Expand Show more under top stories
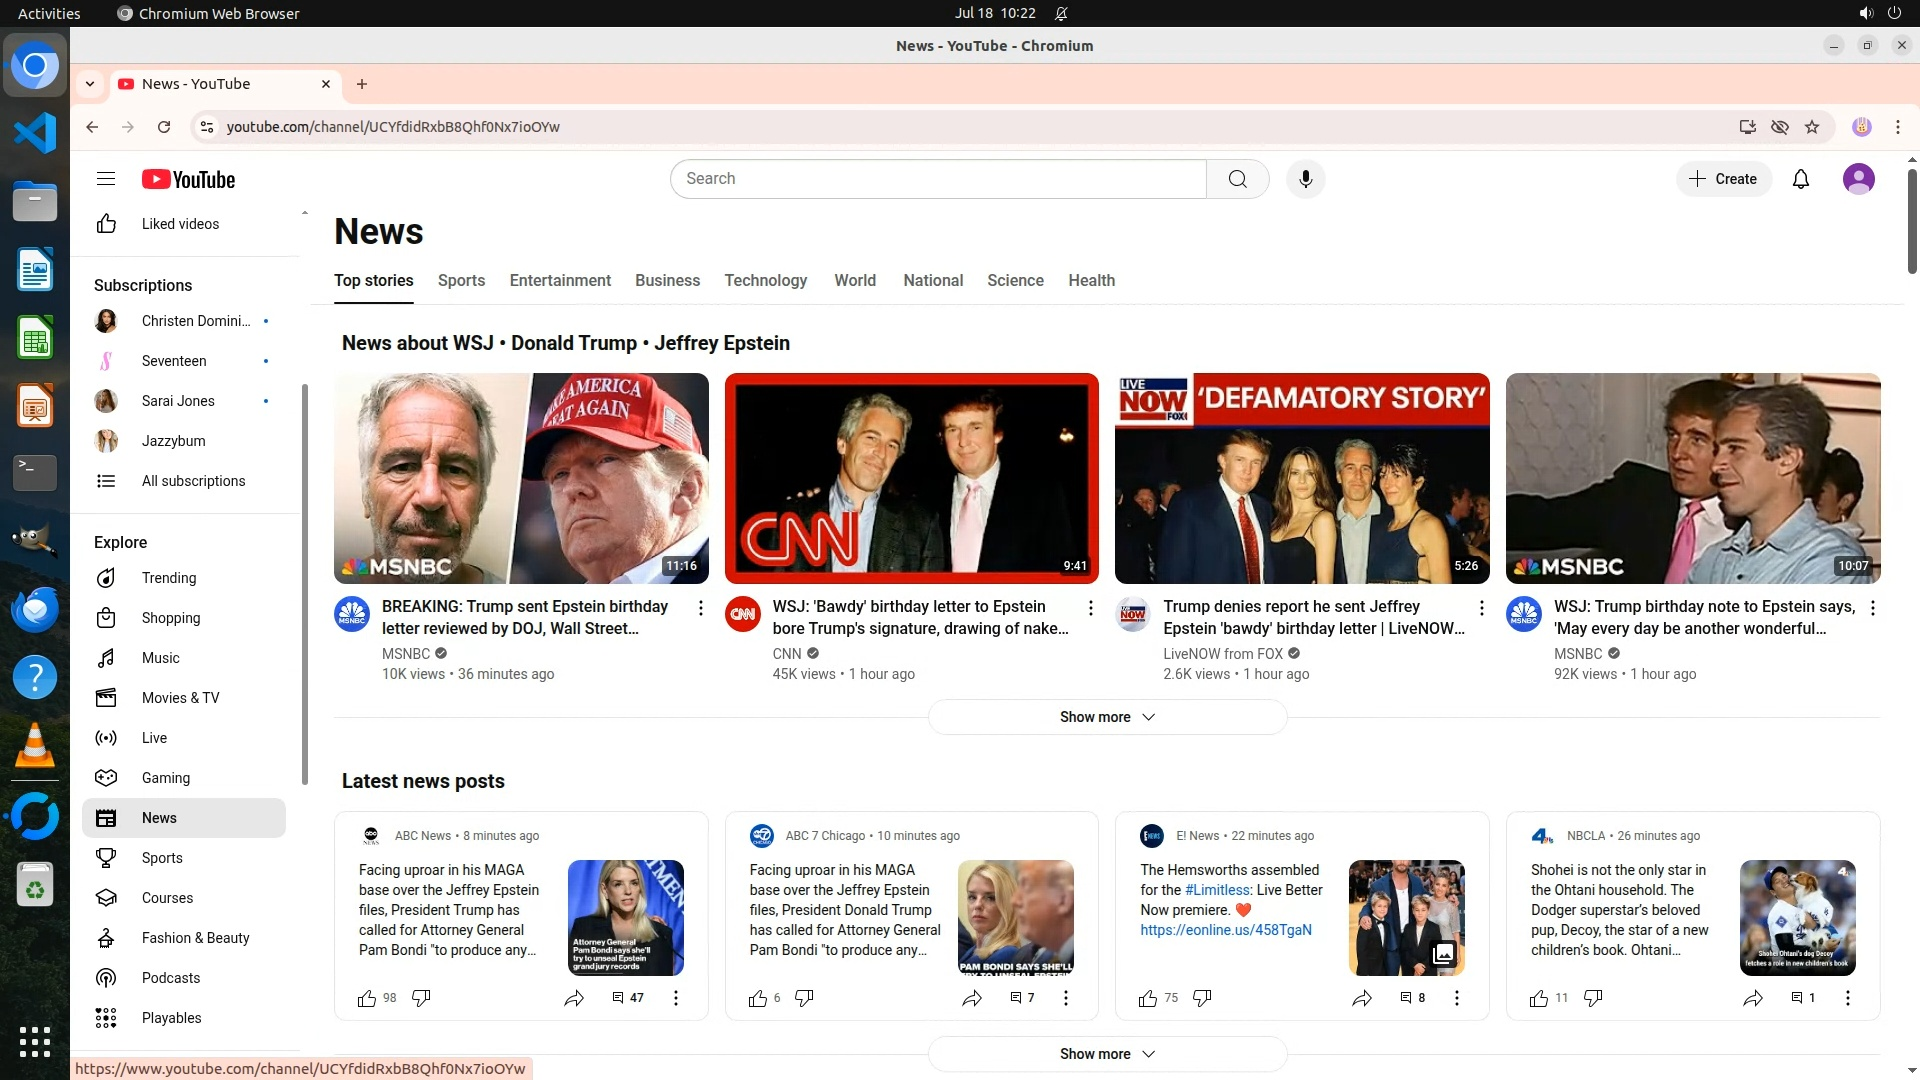This screenshot has height=1080, width=1920. point(1107,717)
